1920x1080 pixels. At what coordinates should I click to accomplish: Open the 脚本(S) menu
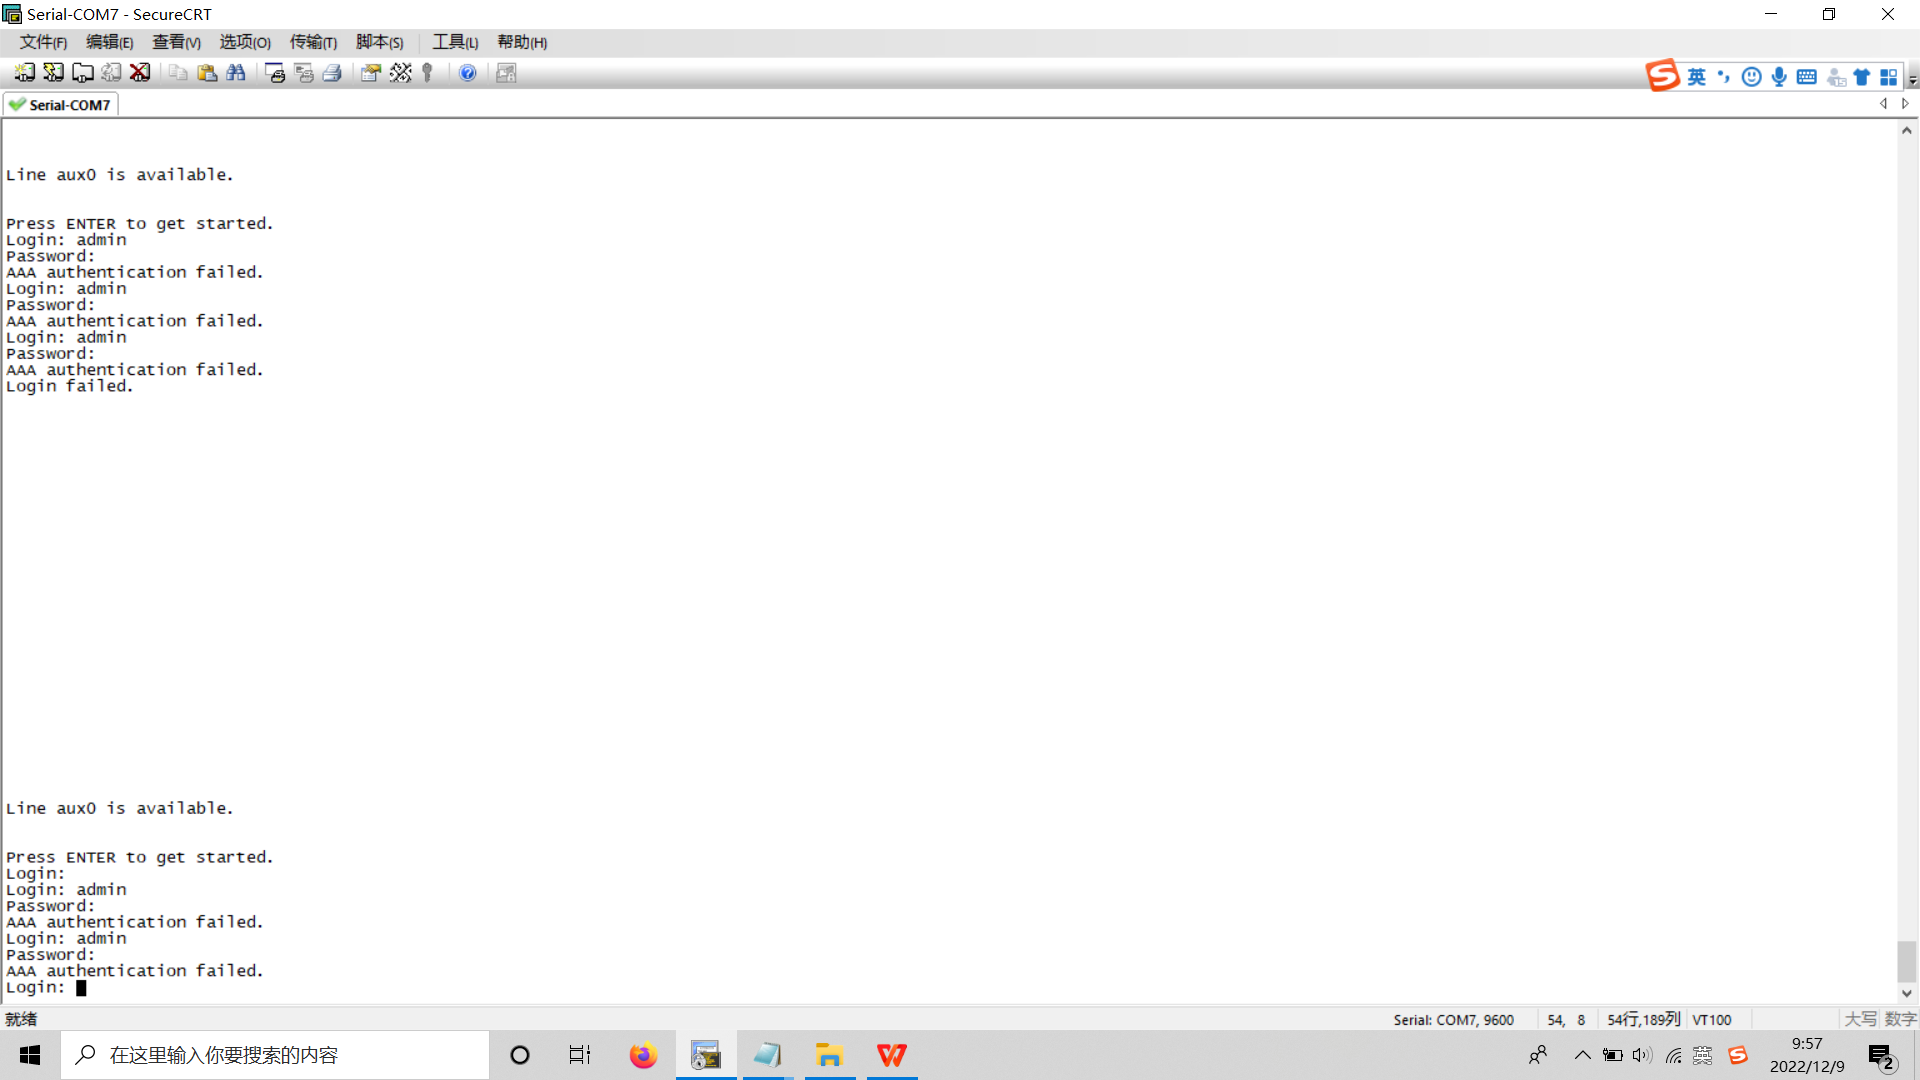click(x=379, y=42)
